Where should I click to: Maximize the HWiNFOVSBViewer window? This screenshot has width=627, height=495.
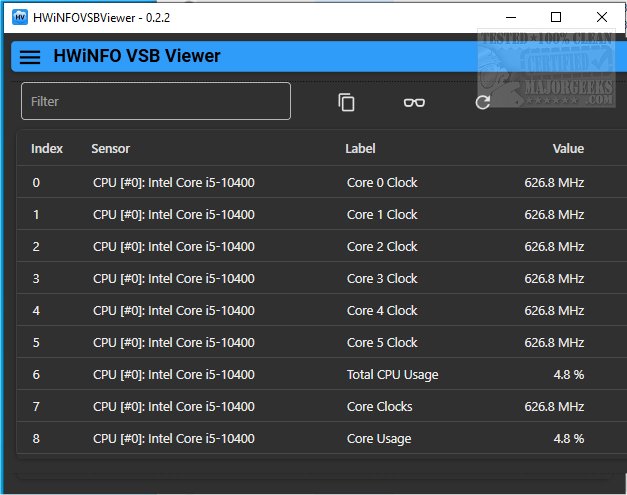click(556, 17)
